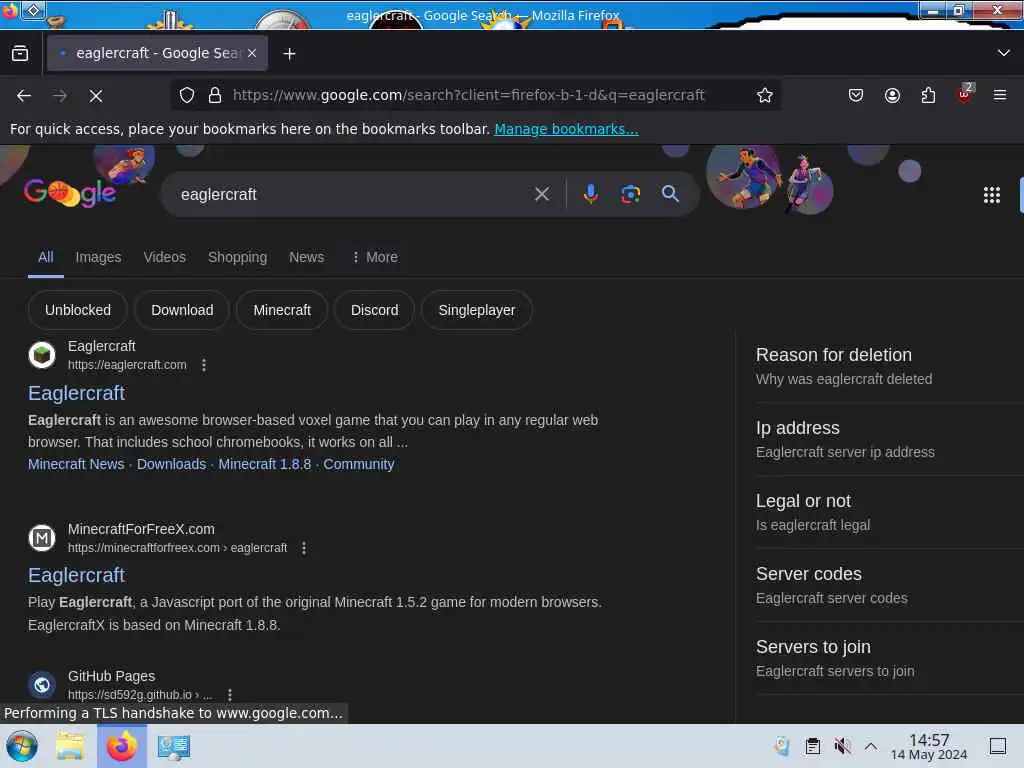View site security padlock info
The width and height of the screenshot is (1024, 768).
pos(215,95)
